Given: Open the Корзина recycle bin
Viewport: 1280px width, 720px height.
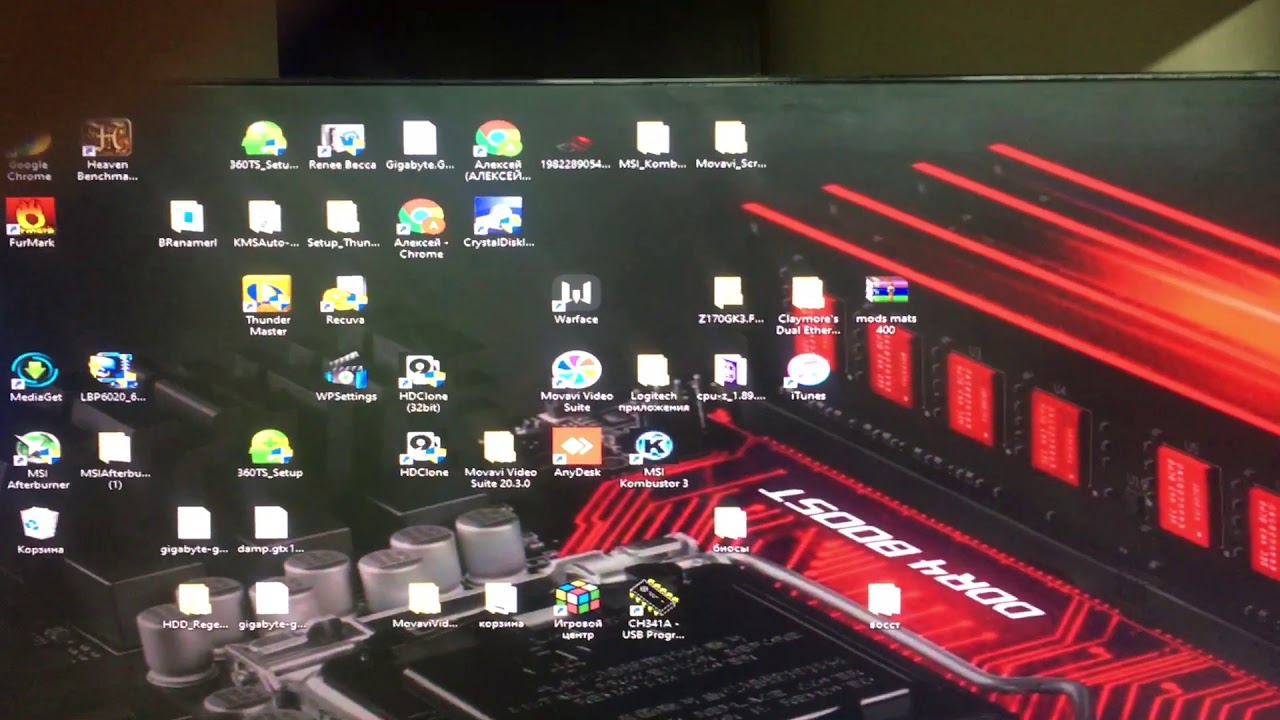Looking at the screenshot, I should [x=40, y=530].
